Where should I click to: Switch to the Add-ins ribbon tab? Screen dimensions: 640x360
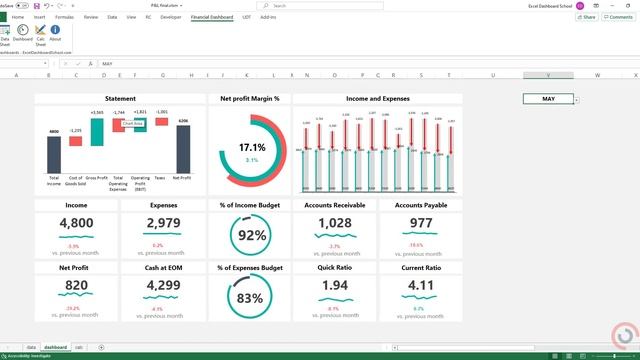coord(268,17)
